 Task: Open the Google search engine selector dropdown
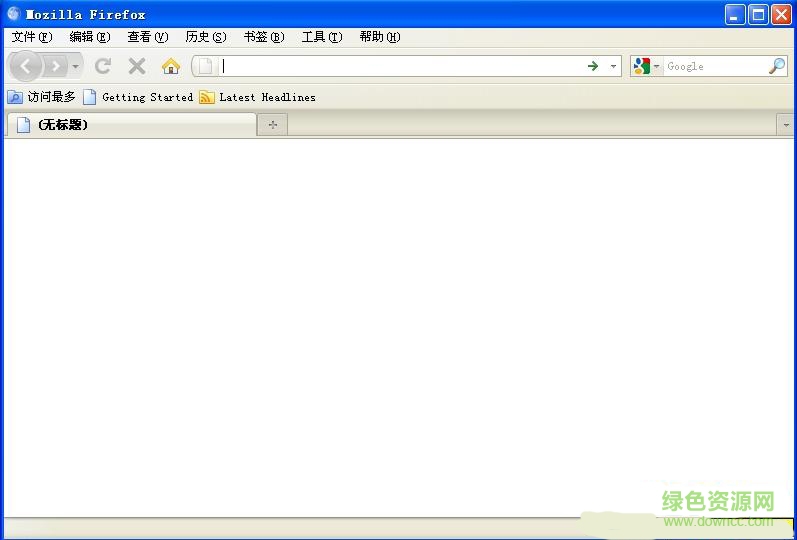[645, 66]
